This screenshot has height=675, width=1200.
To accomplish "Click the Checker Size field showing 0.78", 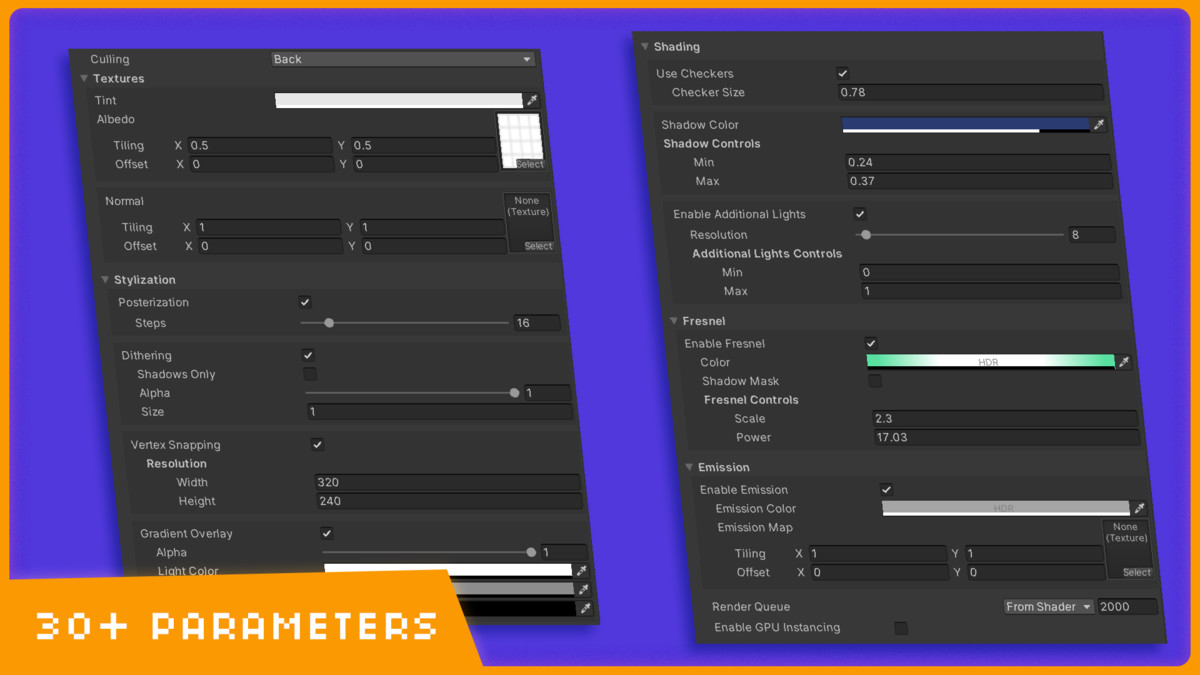I will (971, 92).
